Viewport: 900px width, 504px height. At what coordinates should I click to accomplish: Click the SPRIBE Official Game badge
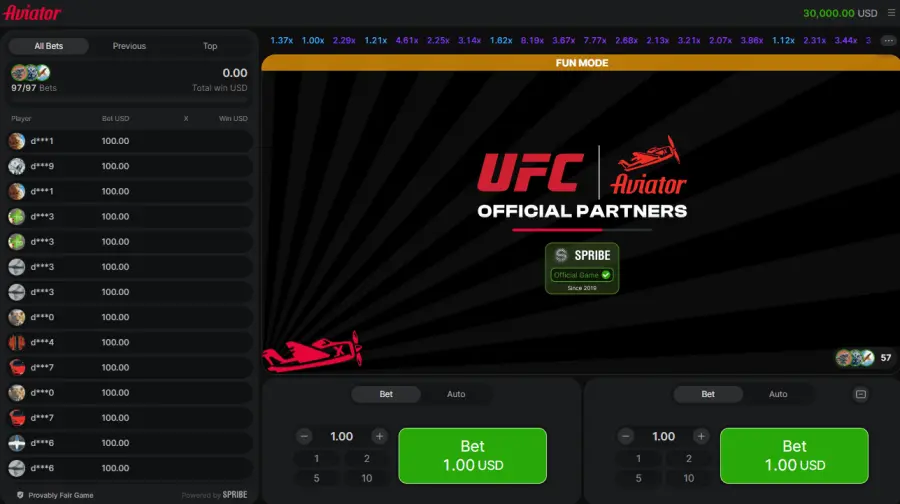582,268
